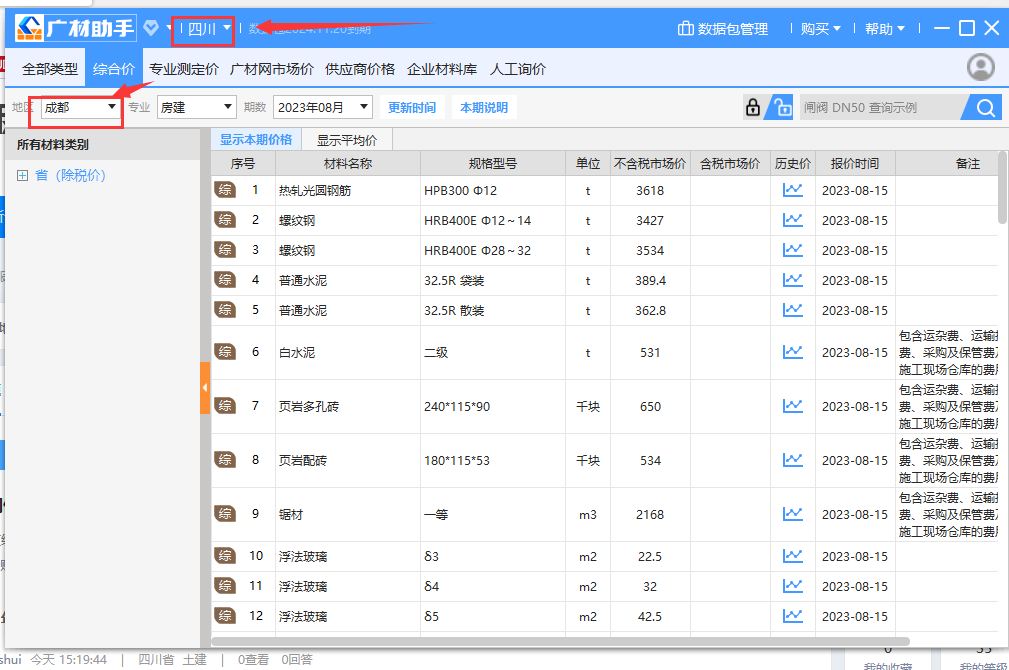Viewport: 1009px width, 670px height.
Task: Click the 综 badge on row 1
Action: pos(225,190)
